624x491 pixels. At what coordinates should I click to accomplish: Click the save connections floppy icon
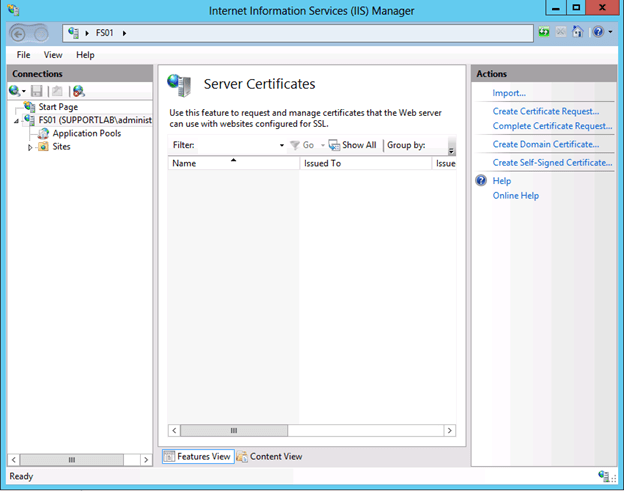click(37, 91)
